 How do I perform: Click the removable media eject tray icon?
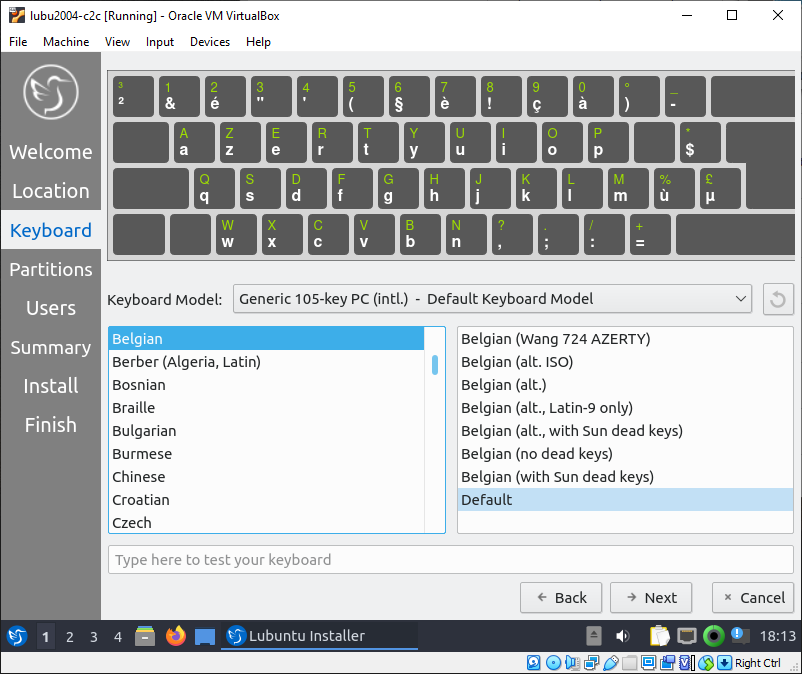593,635
